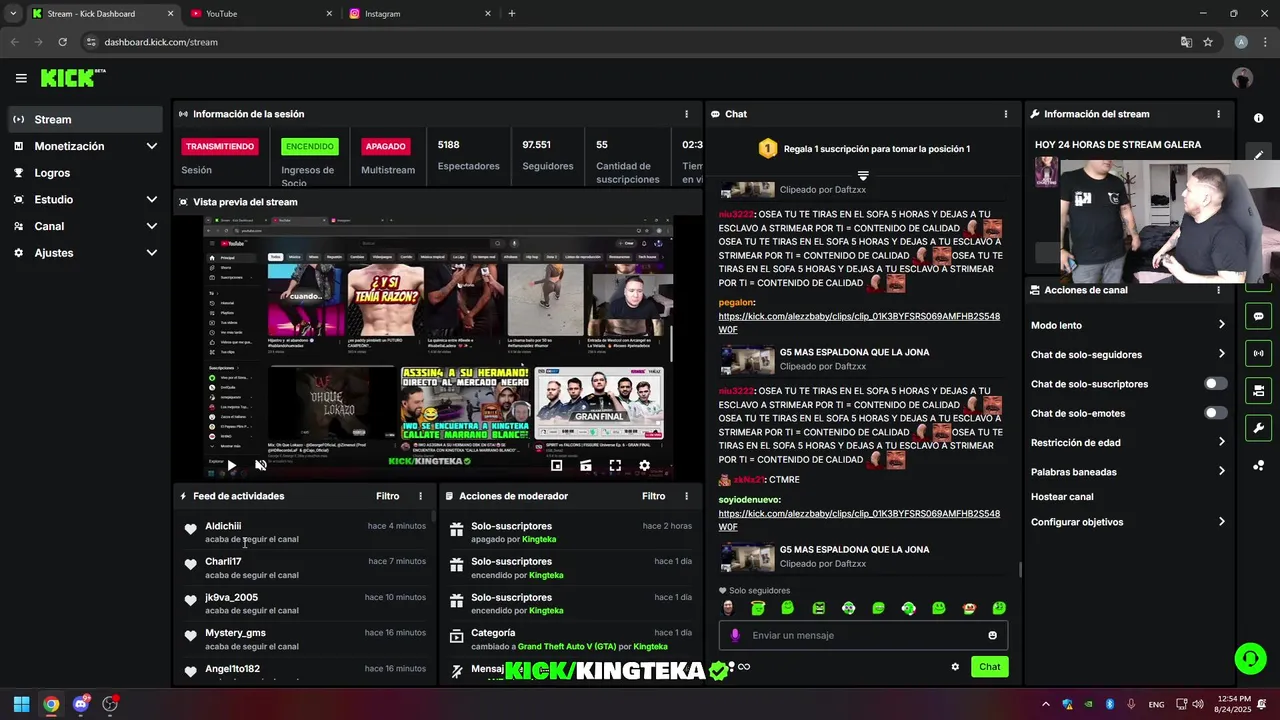
Task: Open the Windows Start menu
Action: click(21, 704)
